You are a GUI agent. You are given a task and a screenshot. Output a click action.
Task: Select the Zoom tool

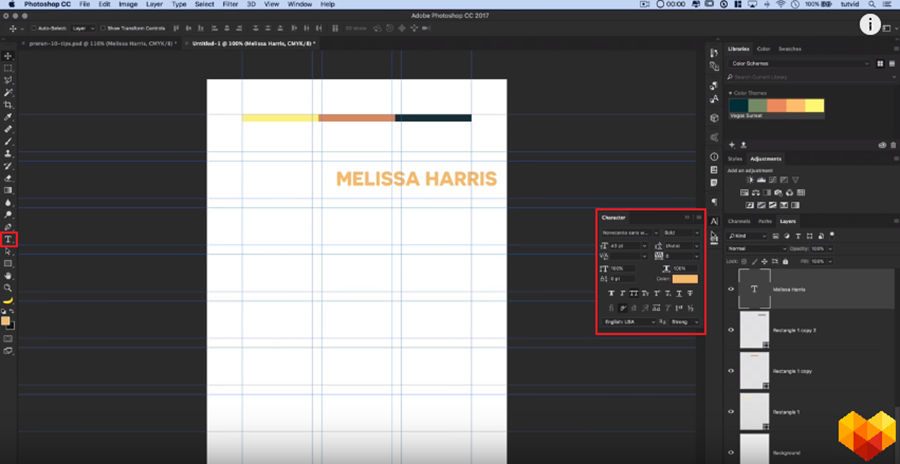point(9,287)
